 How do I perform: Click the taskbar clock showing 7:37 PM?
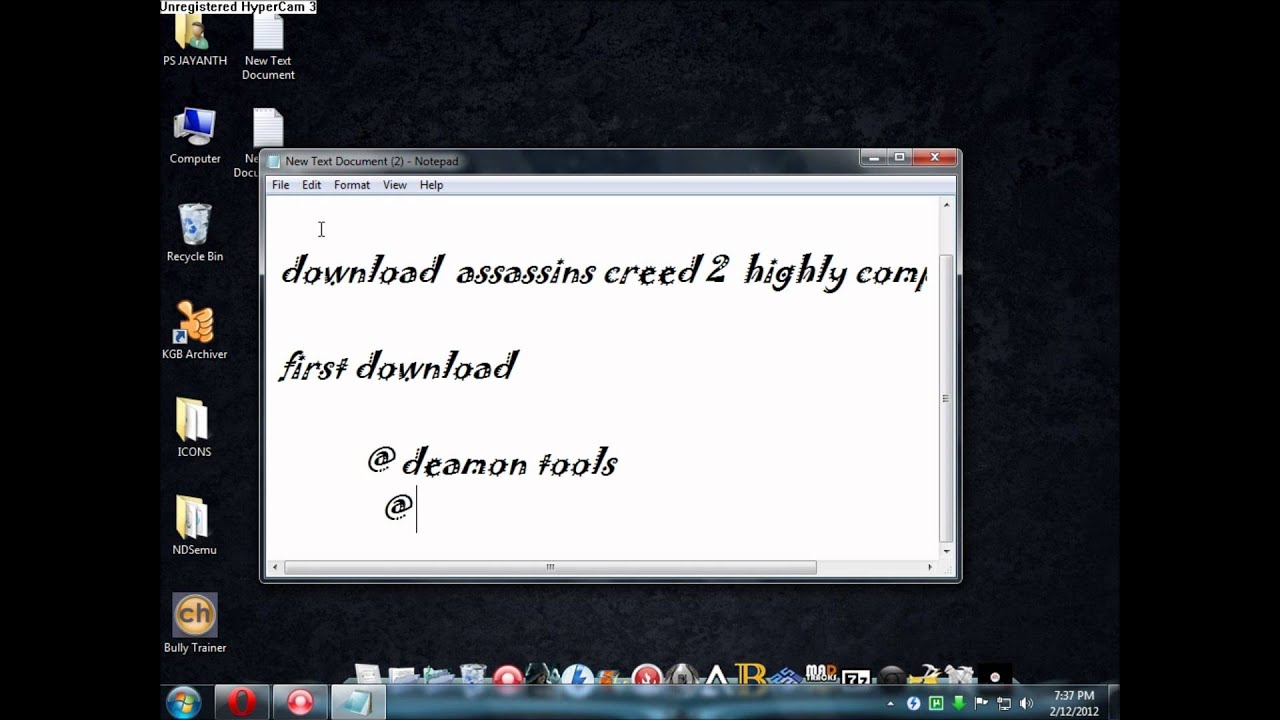1074,703
